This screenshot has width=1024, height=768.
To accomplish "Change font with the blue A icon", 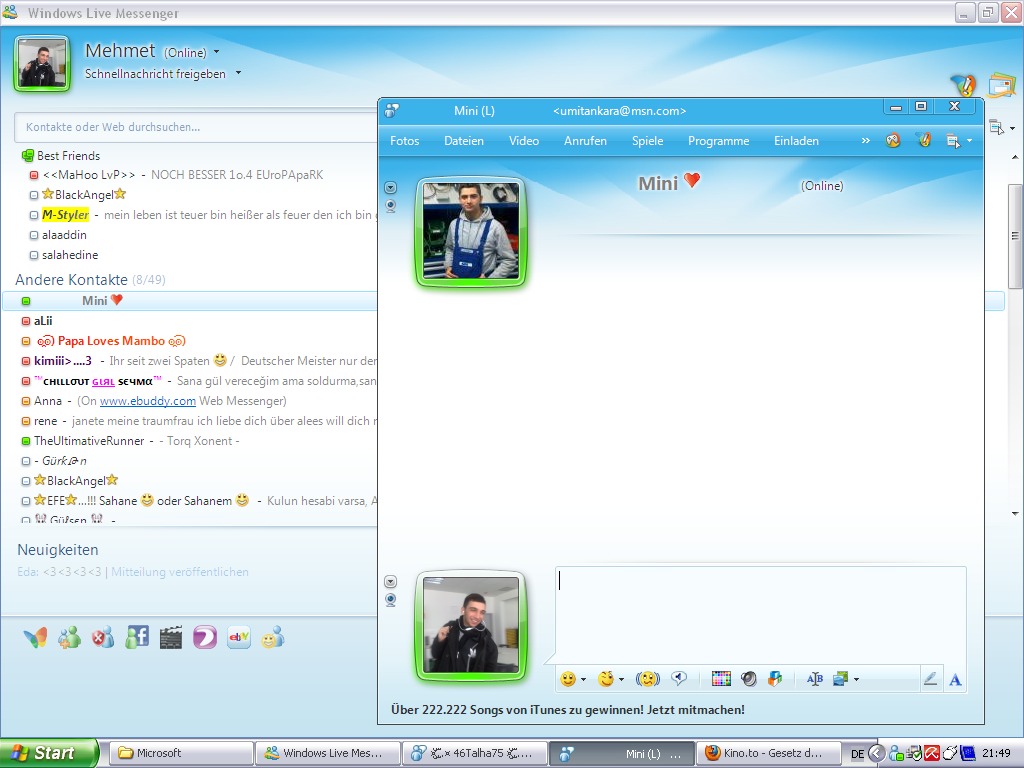I will click(955, 680).
